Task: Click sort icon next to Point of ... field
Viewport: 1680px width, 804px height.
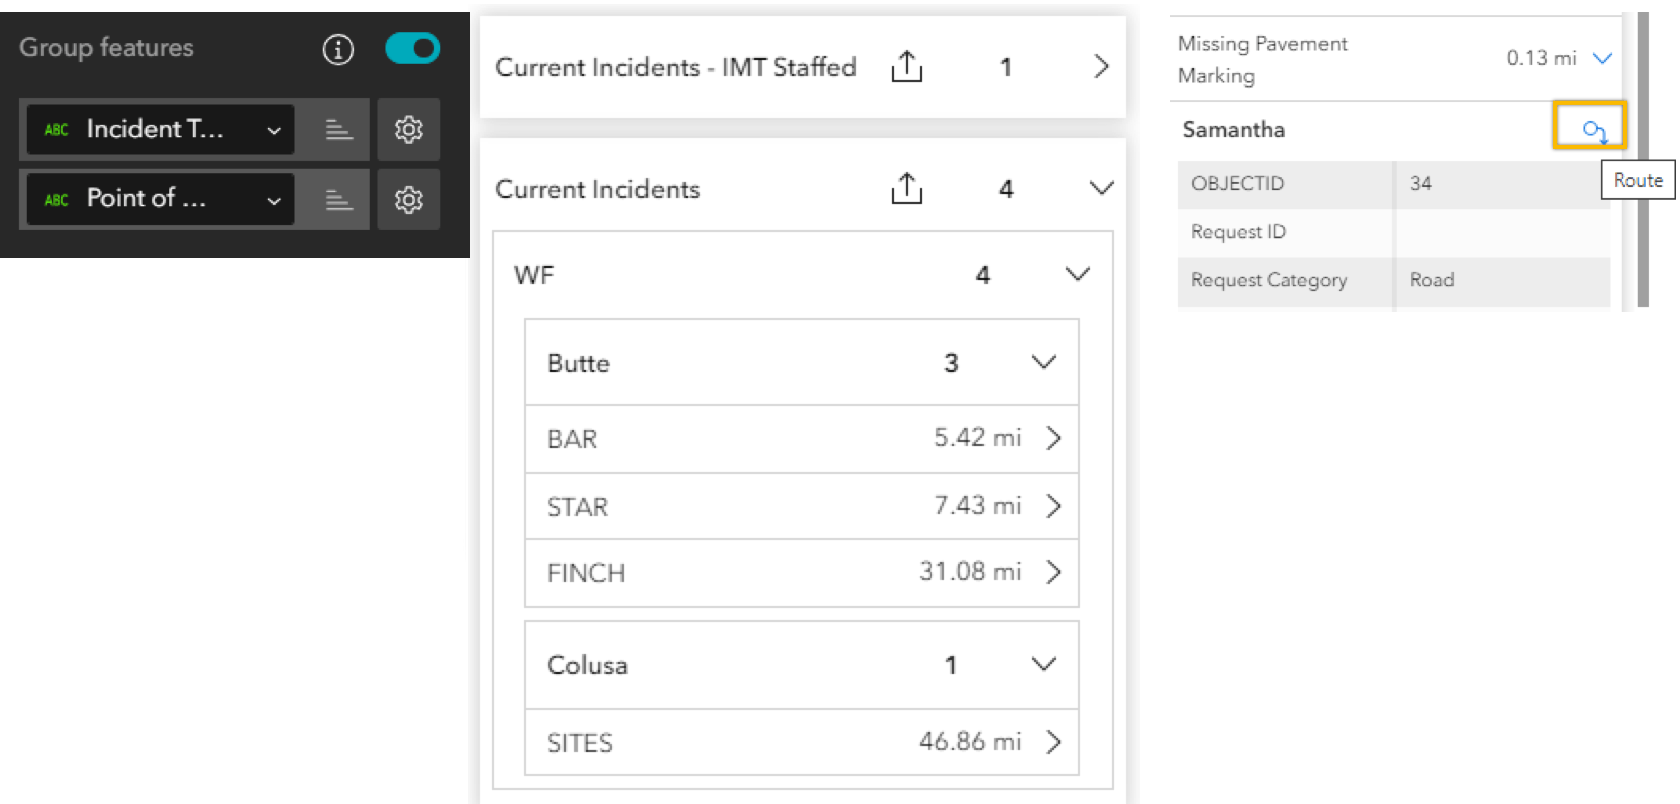Action: coord(339,200)
